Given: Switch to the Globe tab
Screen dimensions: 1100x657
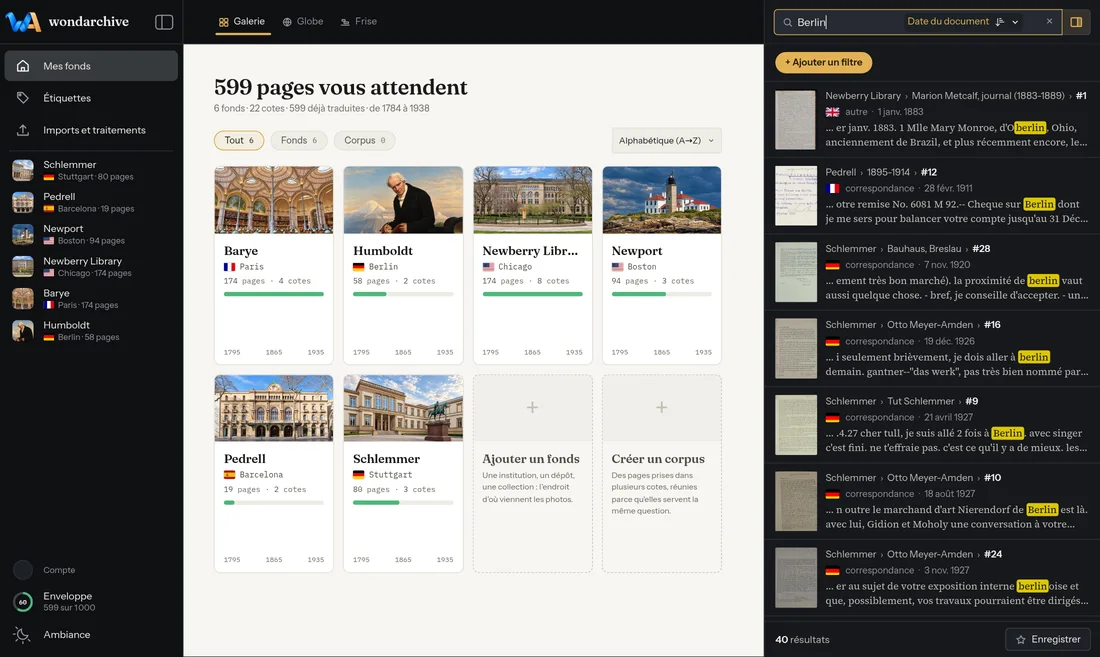Looking at the screenshot, I should pyautogui.click(x=303, y=22).
